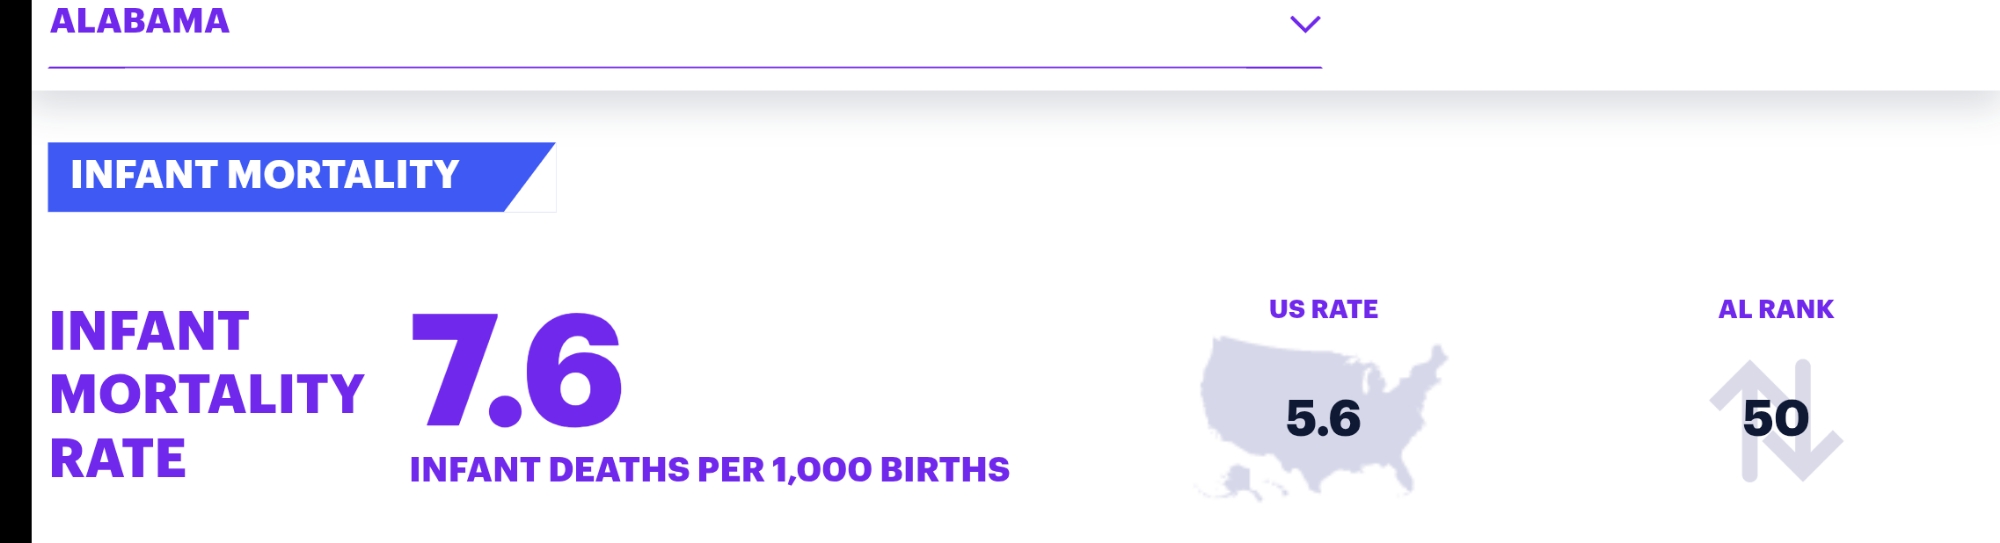Image resolution: width=2000 pixels, height=543 pixels.
Task: Click Maine's tip on the US map
Action: pos(1438,353)
